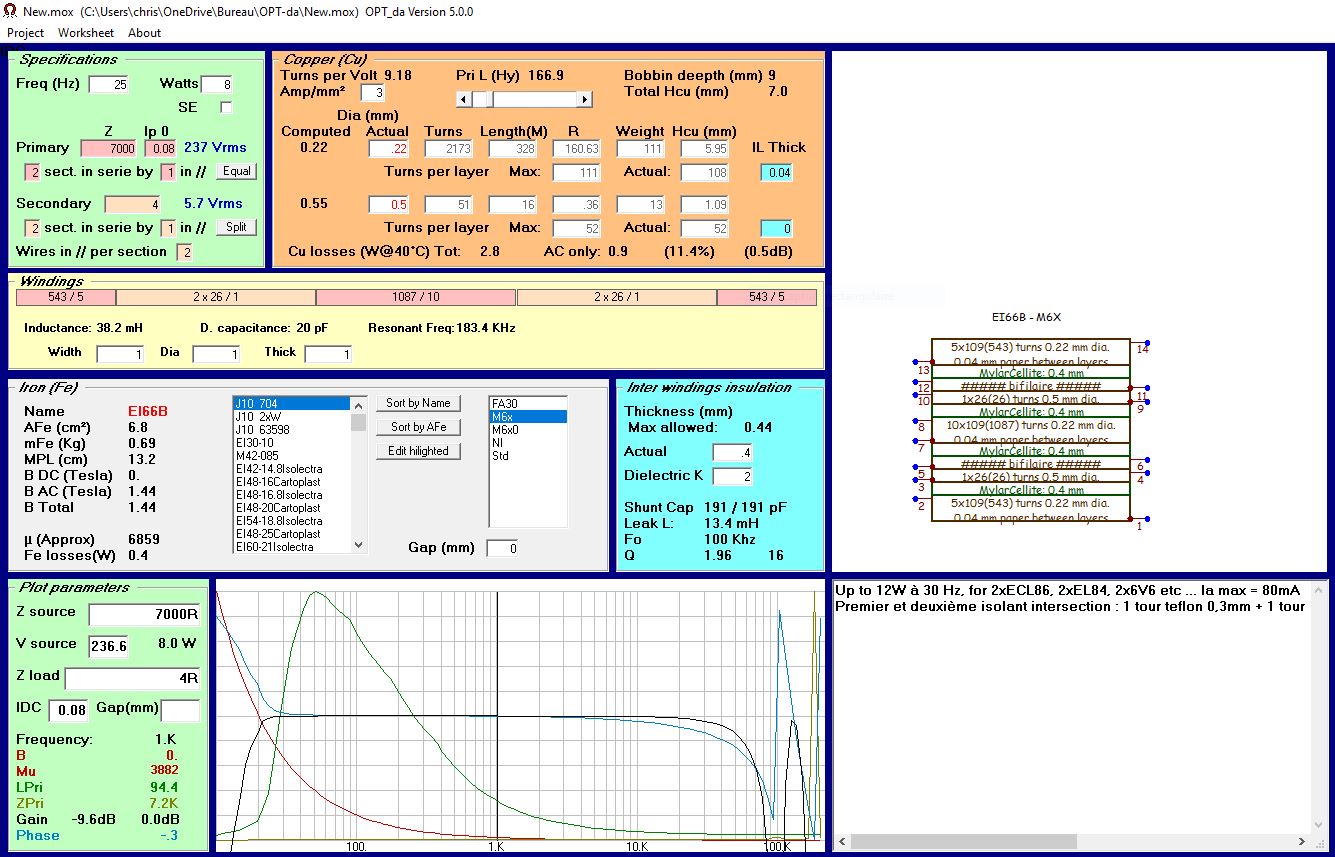Click the Z load field 4R
This screenshot has height=857, width=1335.
[x=132, y=678]
